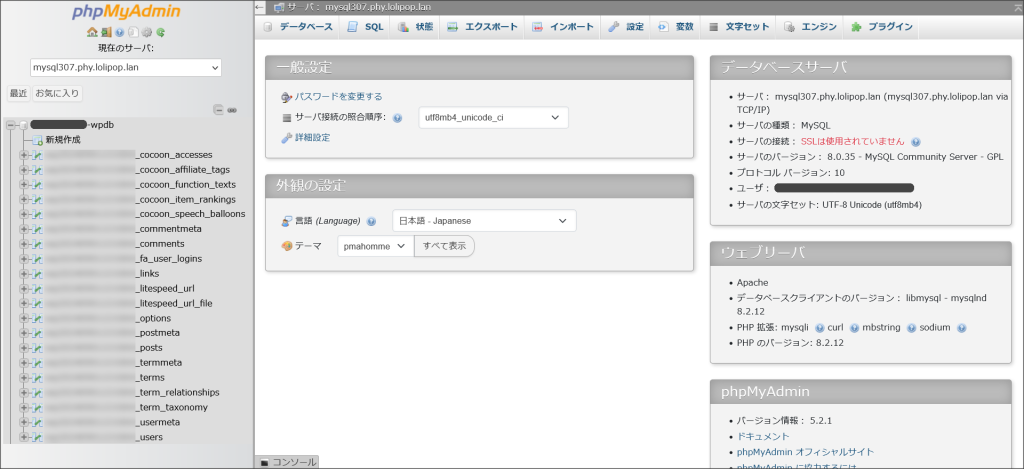Click the パスワードを変更する link
The width and height of the screenshot is (1024, 469).
338,97
